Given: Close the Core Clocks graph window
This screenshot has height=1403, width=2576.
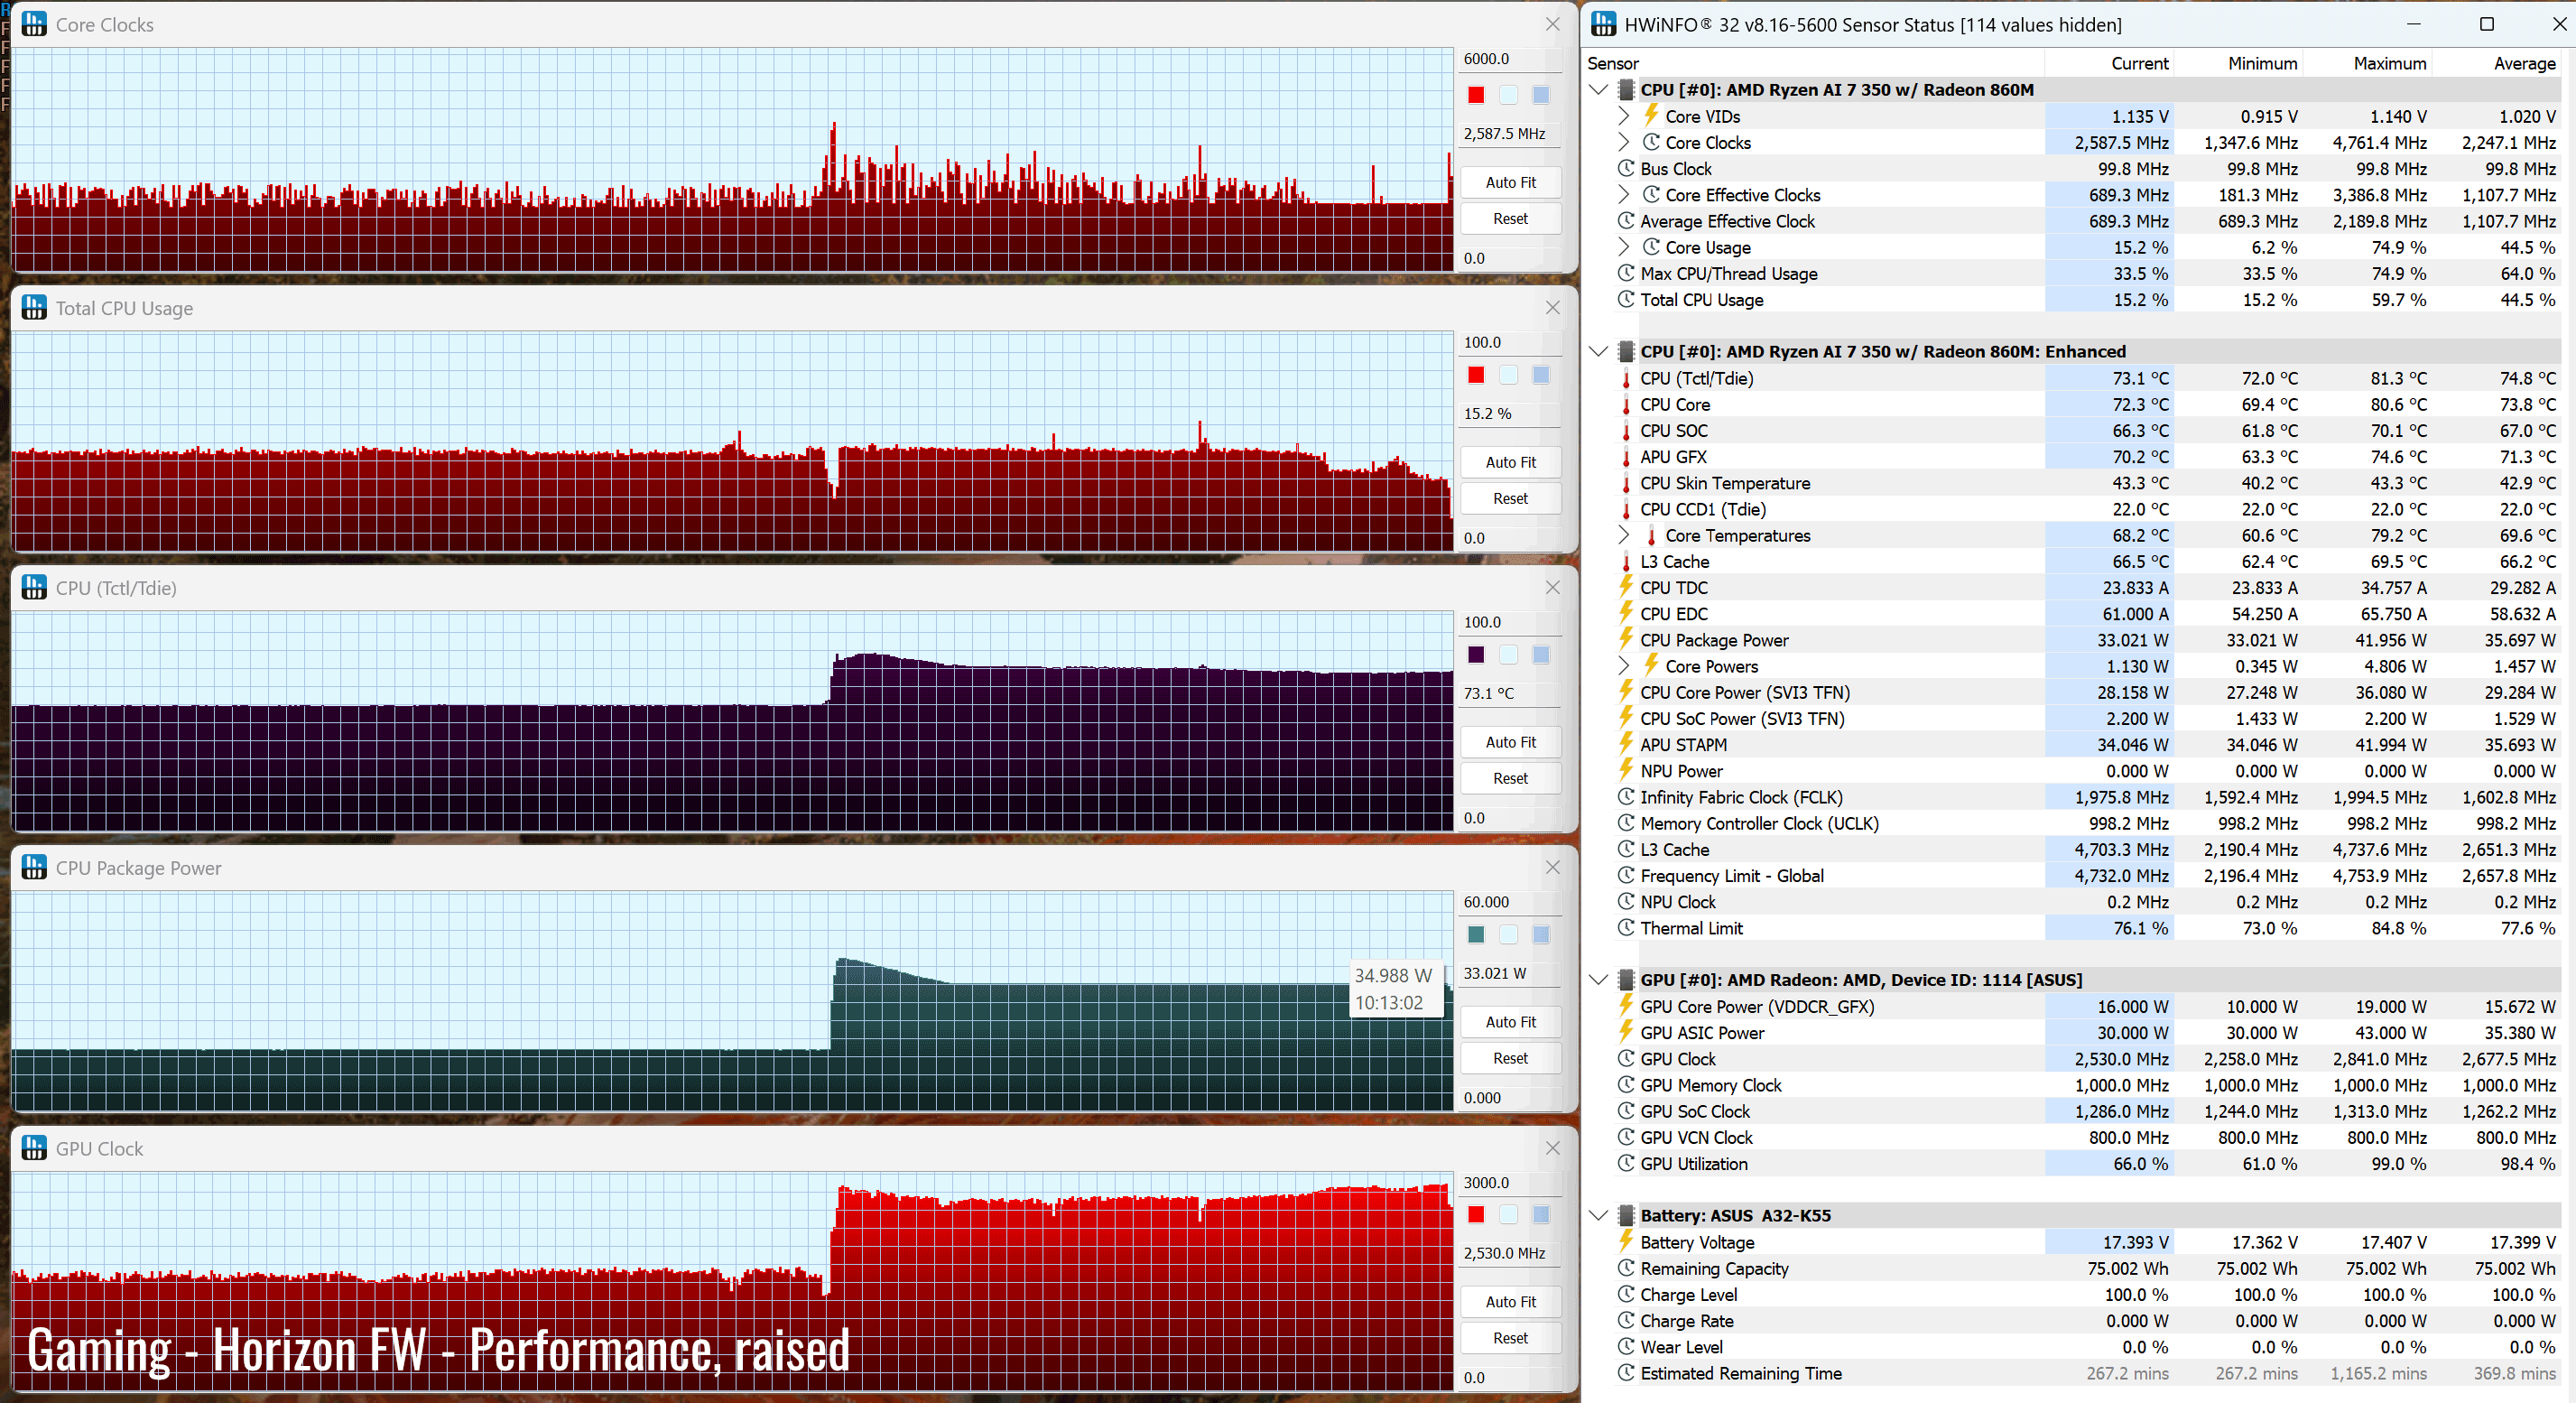Looking at the screenshot, I should (1552, 24).
